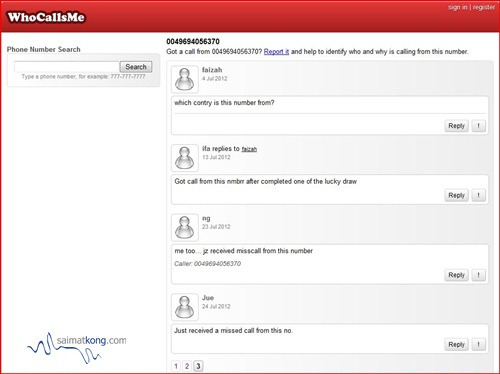The height and width of the screenshot is (374, 500).
Task: Click the WhoCallsMe site logo
Action: click(46, 17)
